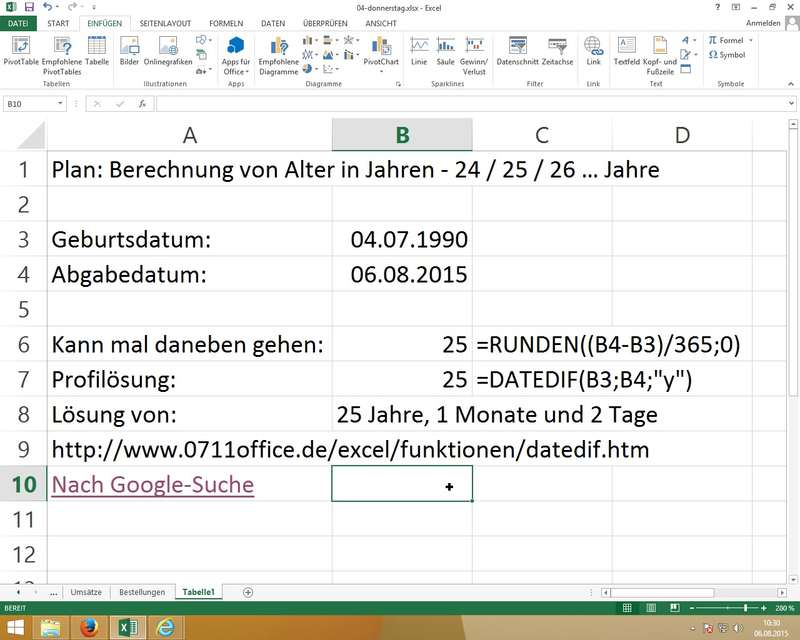Open Apps für Office
This screenshot has height=640, width=800.
(x=235, y=55)
